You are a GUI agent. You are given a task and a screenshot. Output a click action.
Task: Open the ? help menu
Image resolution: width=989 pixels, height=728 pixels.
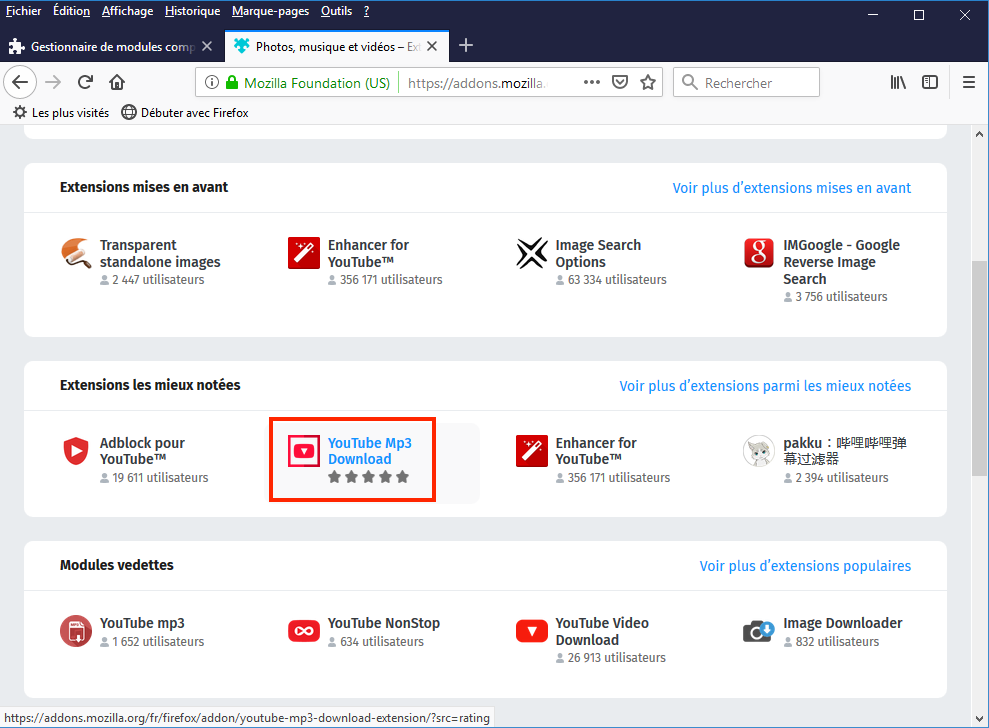(366, 11)
